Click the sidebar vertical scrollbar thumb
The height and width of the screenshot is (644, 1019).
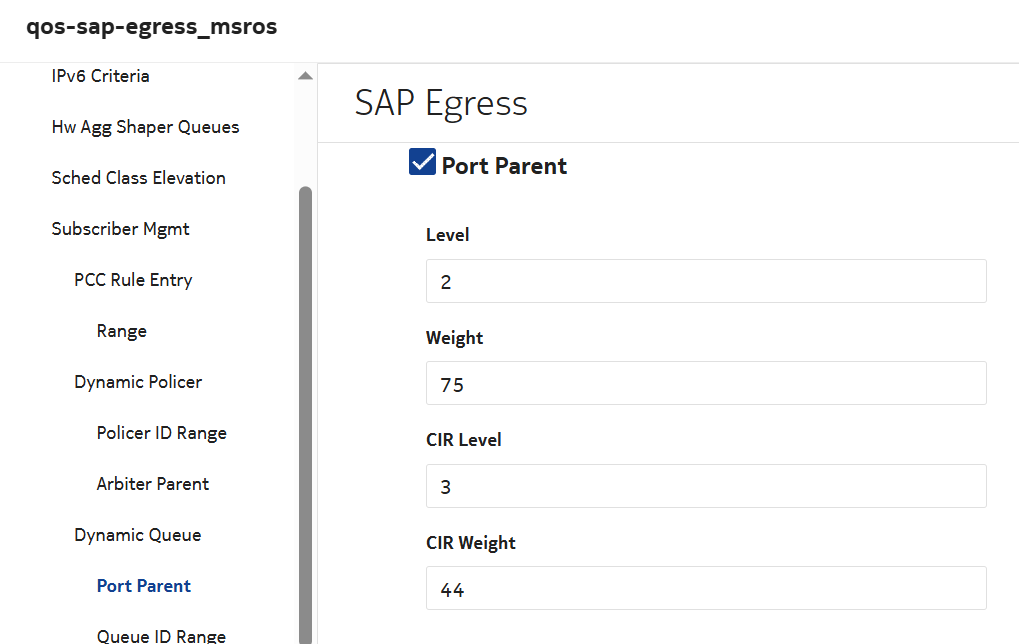(x=305, y=400)
